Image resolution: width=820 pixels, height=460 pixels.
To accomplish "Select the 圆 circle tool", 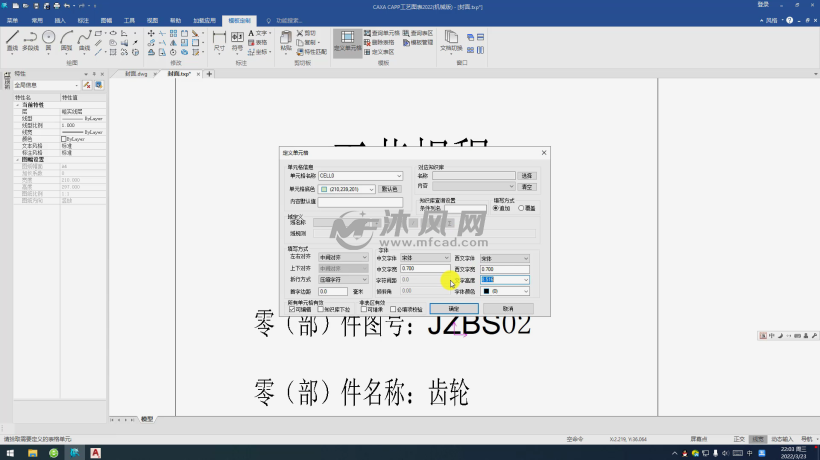I will [x=48, y=41].
